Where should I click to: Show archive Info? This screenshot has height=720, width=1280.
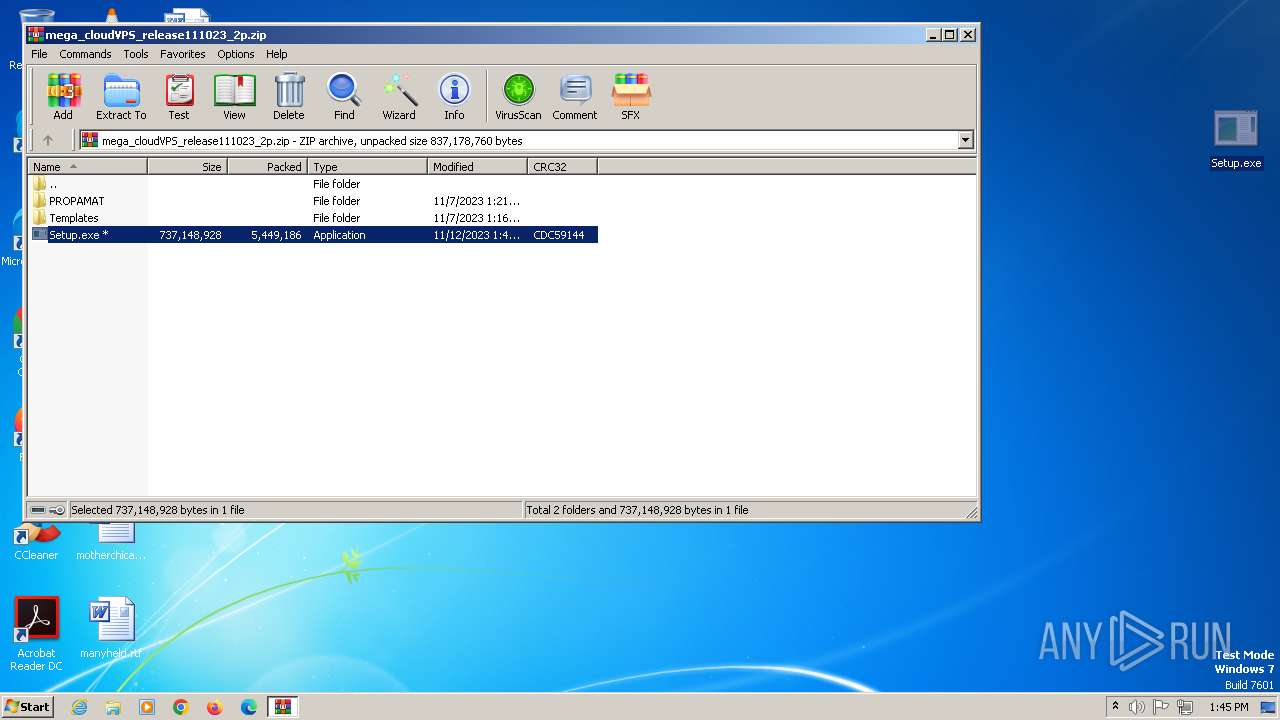point(454,97)
